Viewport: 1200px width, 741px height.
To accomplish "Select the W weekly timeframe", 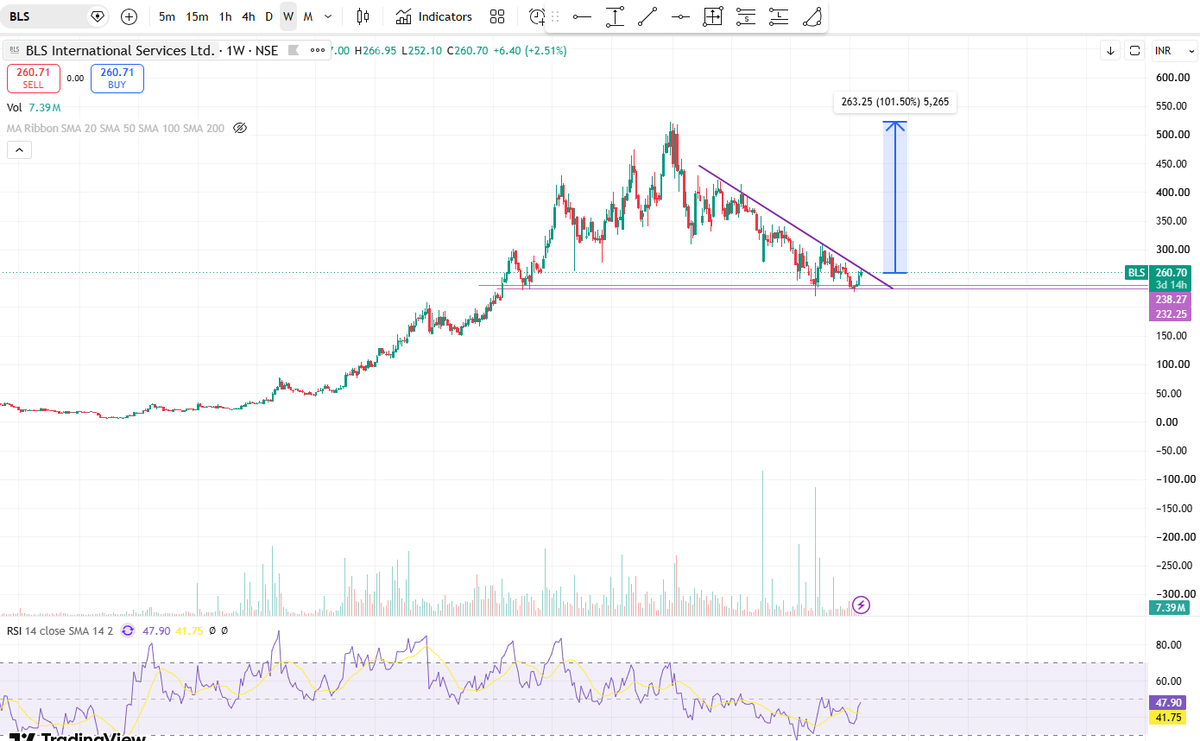I will tap(288, 17).
